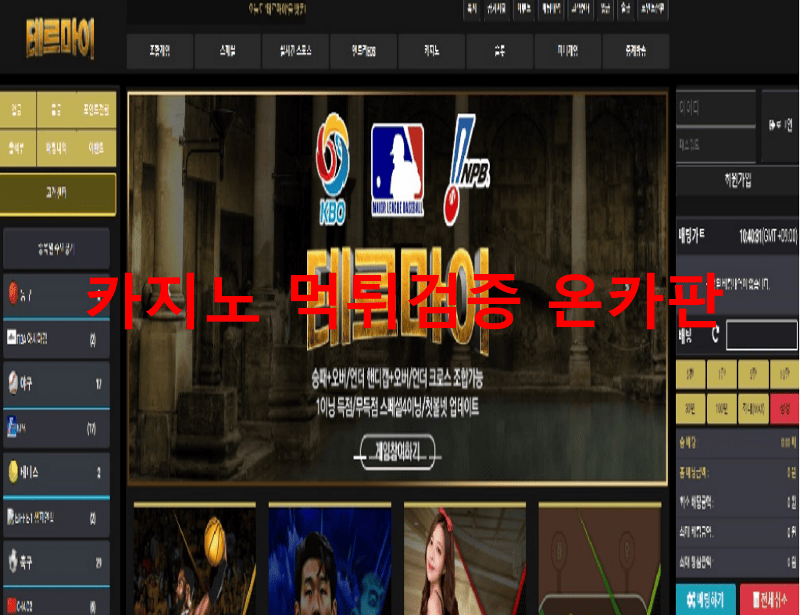Click the 쪽지 top utility link

pos(471,9)
